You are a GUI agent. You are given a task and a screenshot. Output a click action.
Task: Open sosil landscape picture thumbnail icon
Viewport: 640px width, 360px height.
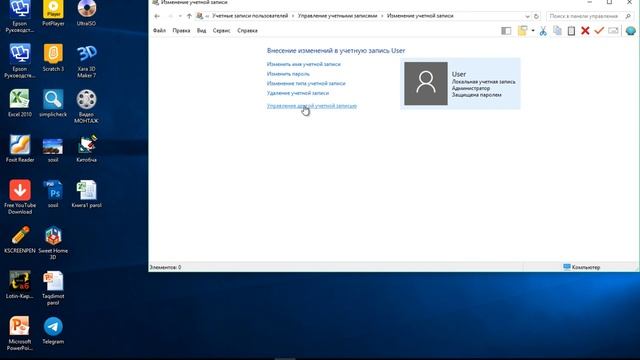point(53,148)
